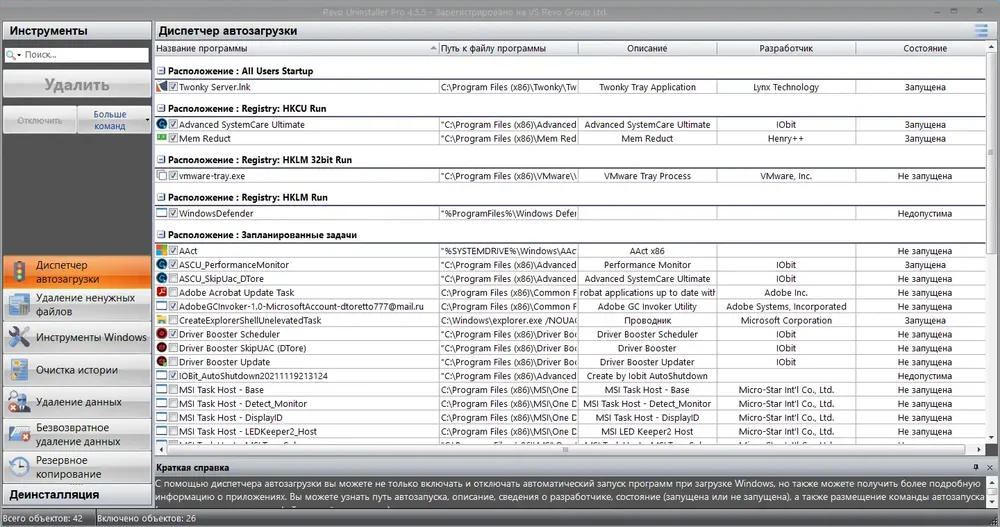Image resolution: width=1000 pixels, height=527 pixels.
Task: Collapse the Registry: HKCU Run group
Action: (161, 108)
